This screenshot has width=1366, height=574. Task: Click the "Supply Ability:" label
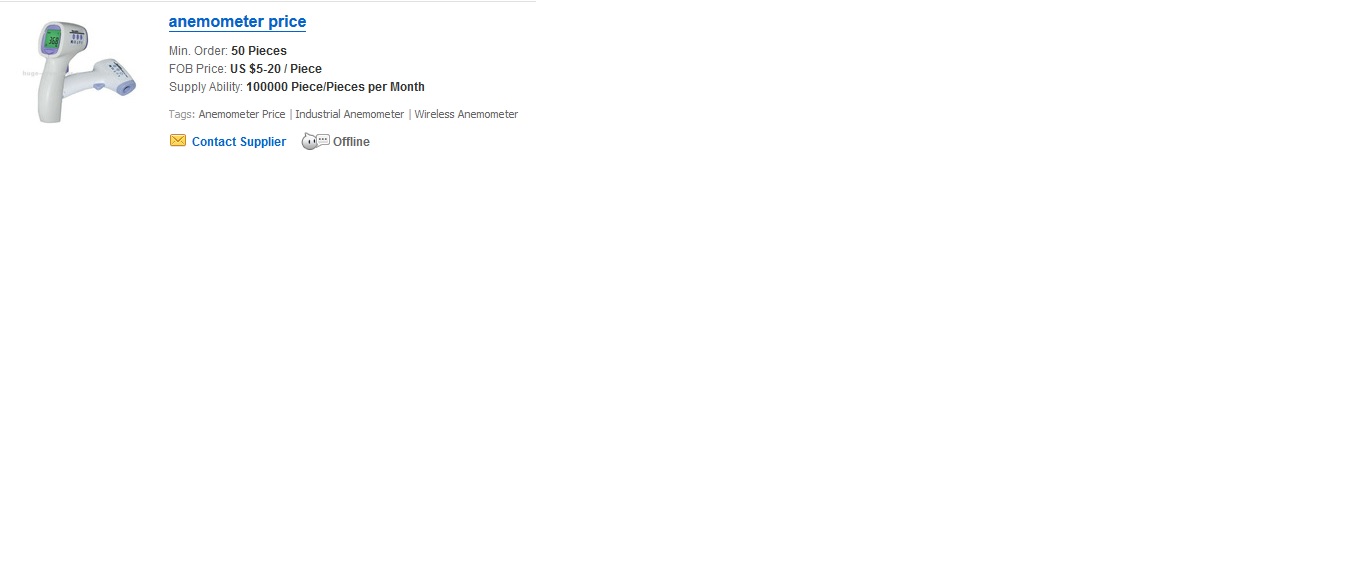tap(206, 87)
